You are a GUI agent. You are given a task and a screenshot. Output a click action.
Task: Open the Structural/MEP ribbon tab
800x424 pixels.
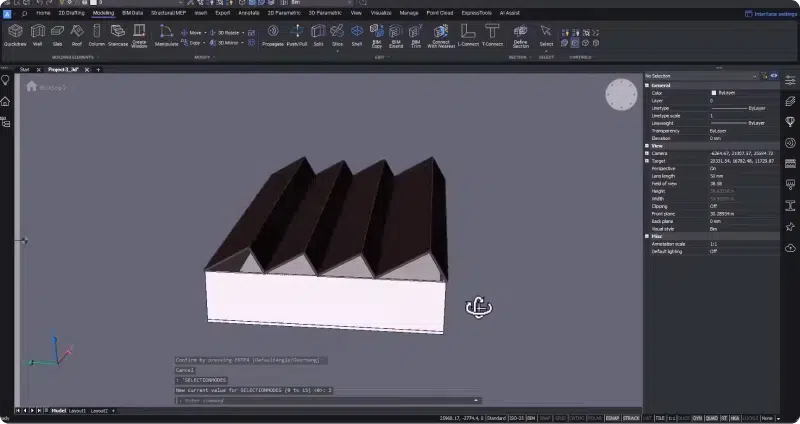click(x=168, y=13)
